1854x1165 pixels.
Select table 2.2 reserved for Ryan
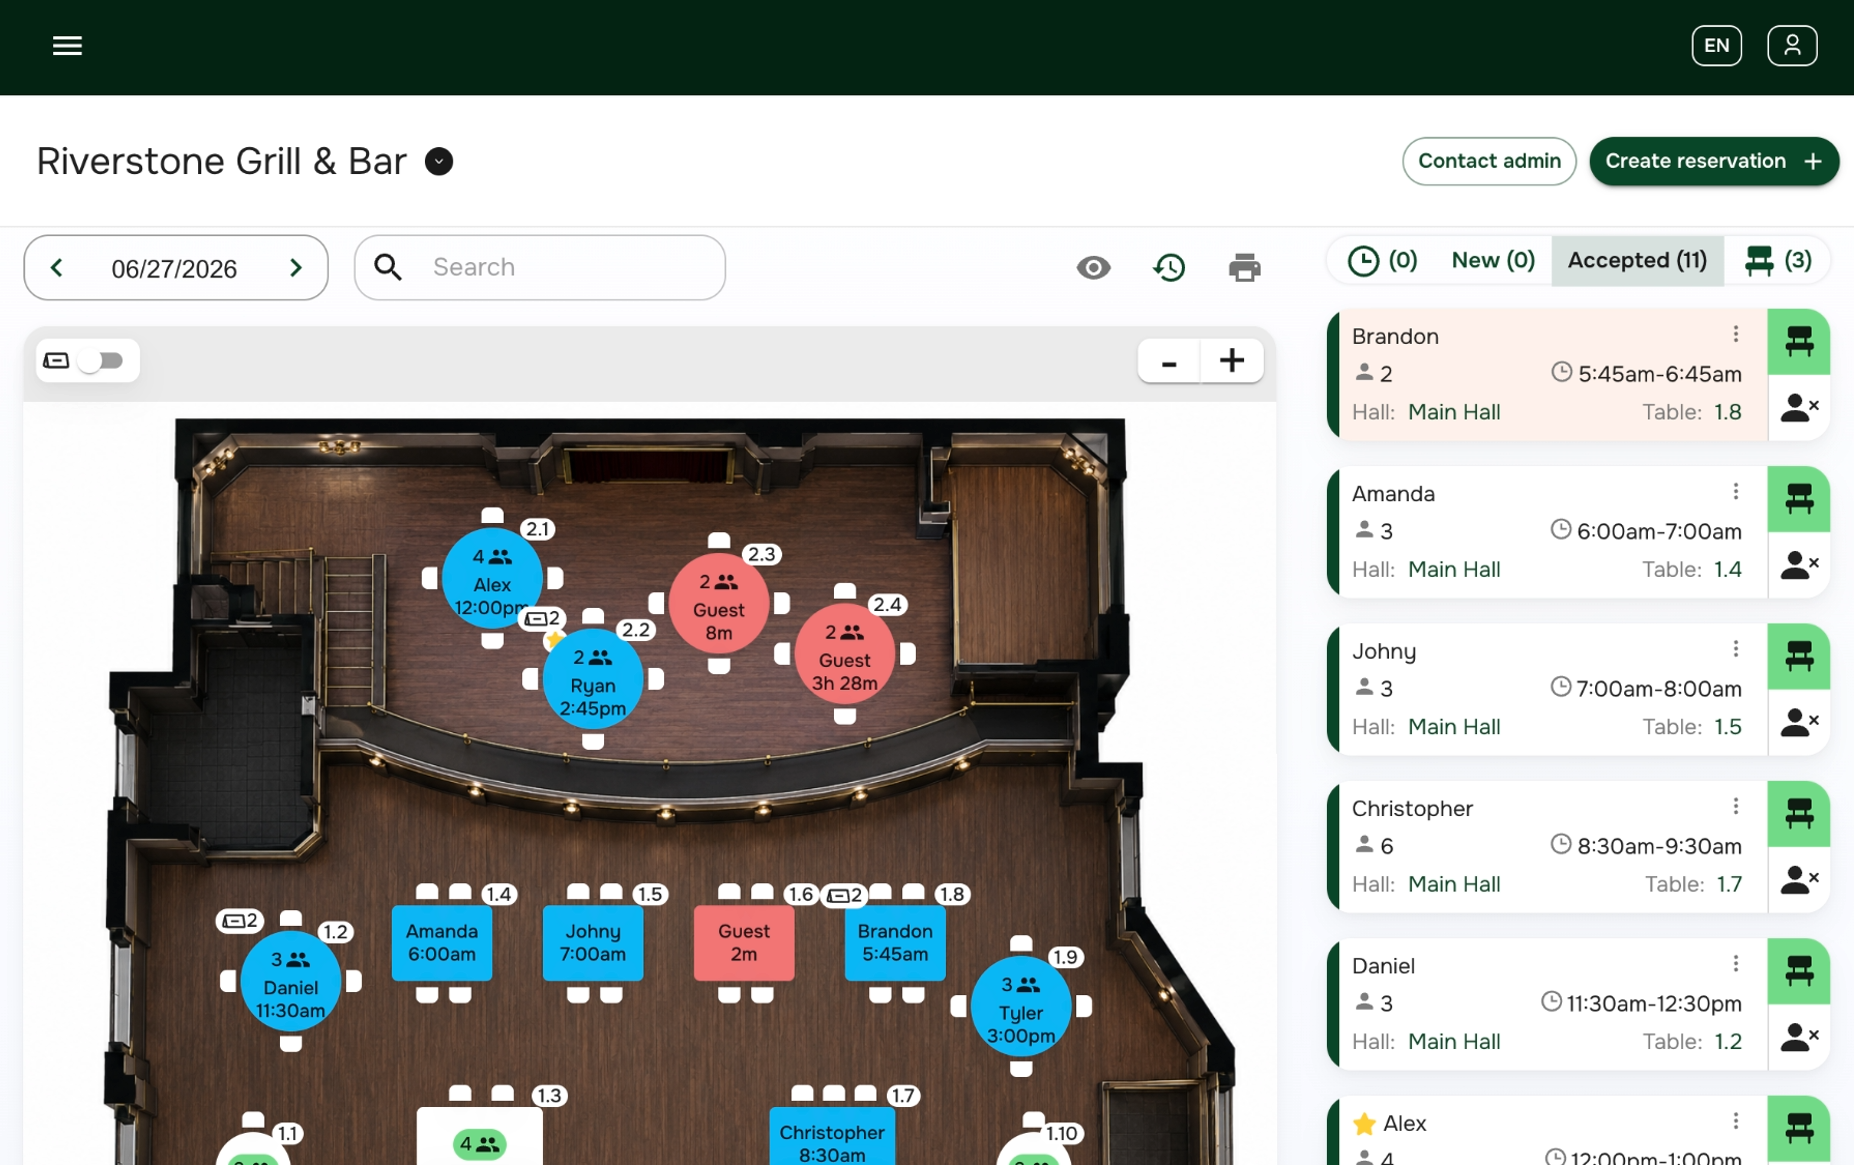click(593, 680)
